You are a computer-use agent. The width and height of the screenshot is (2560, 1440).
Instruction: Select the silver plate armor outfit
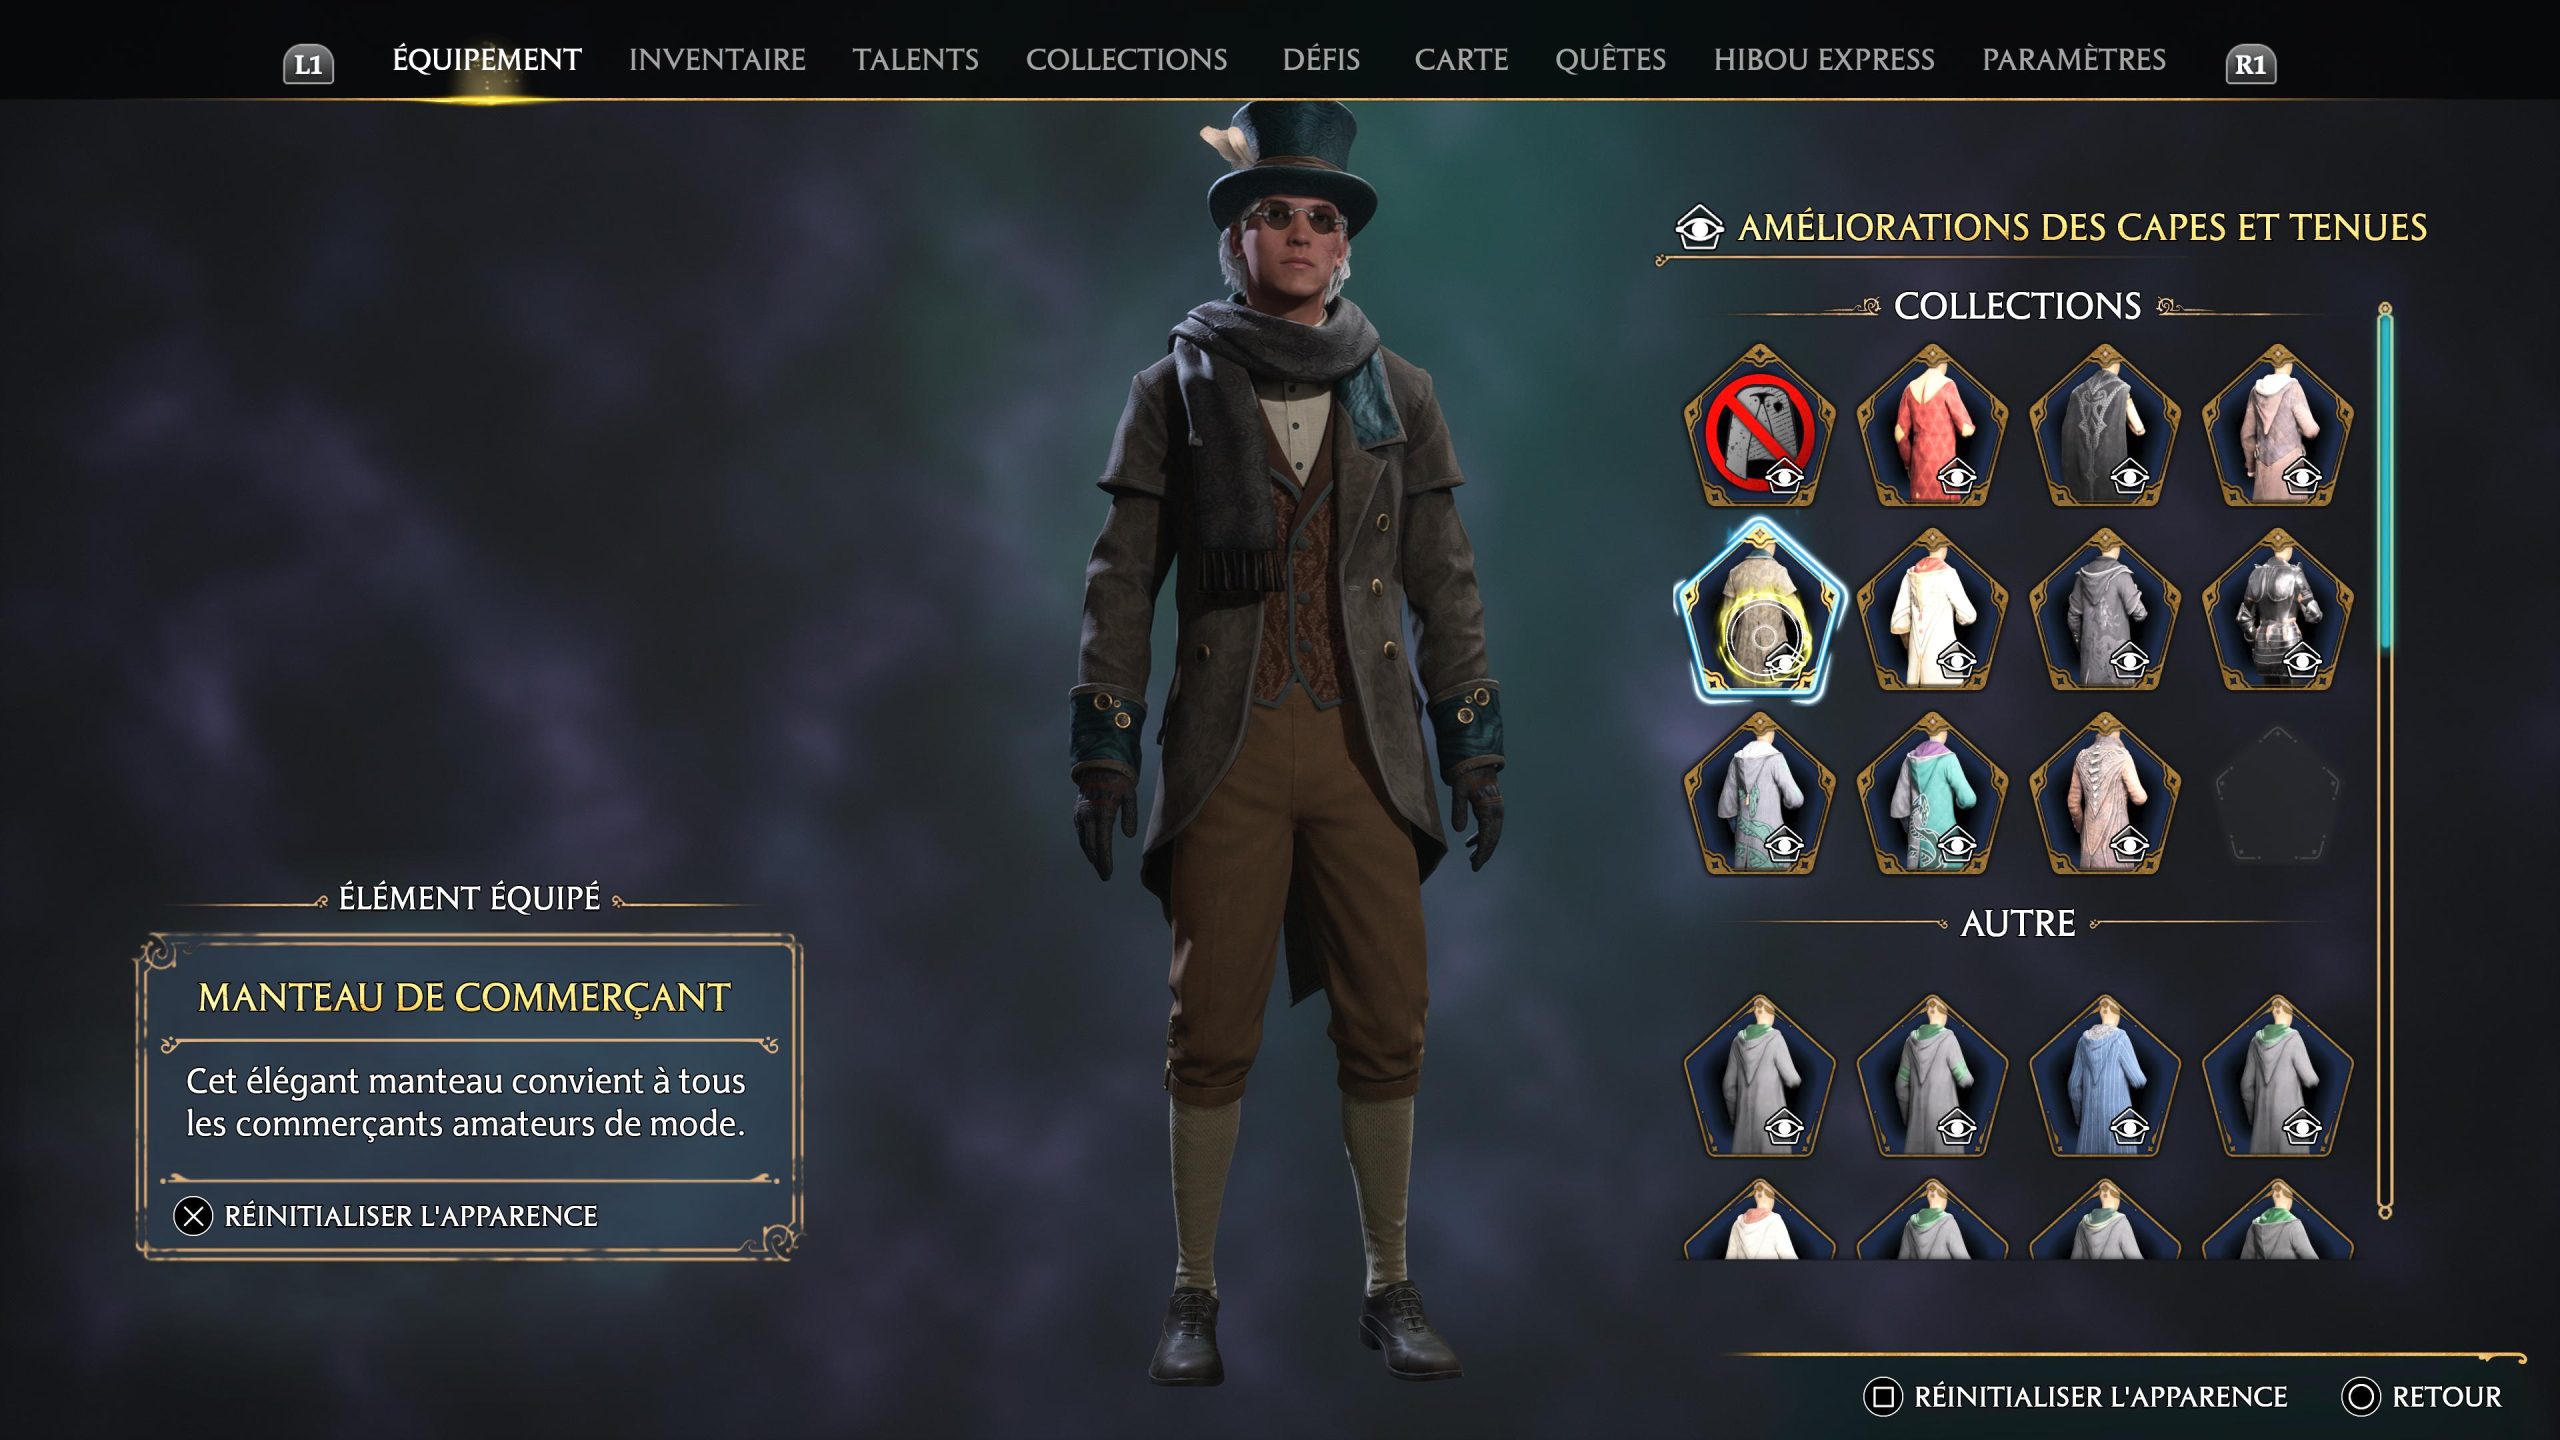[2277, 611]
